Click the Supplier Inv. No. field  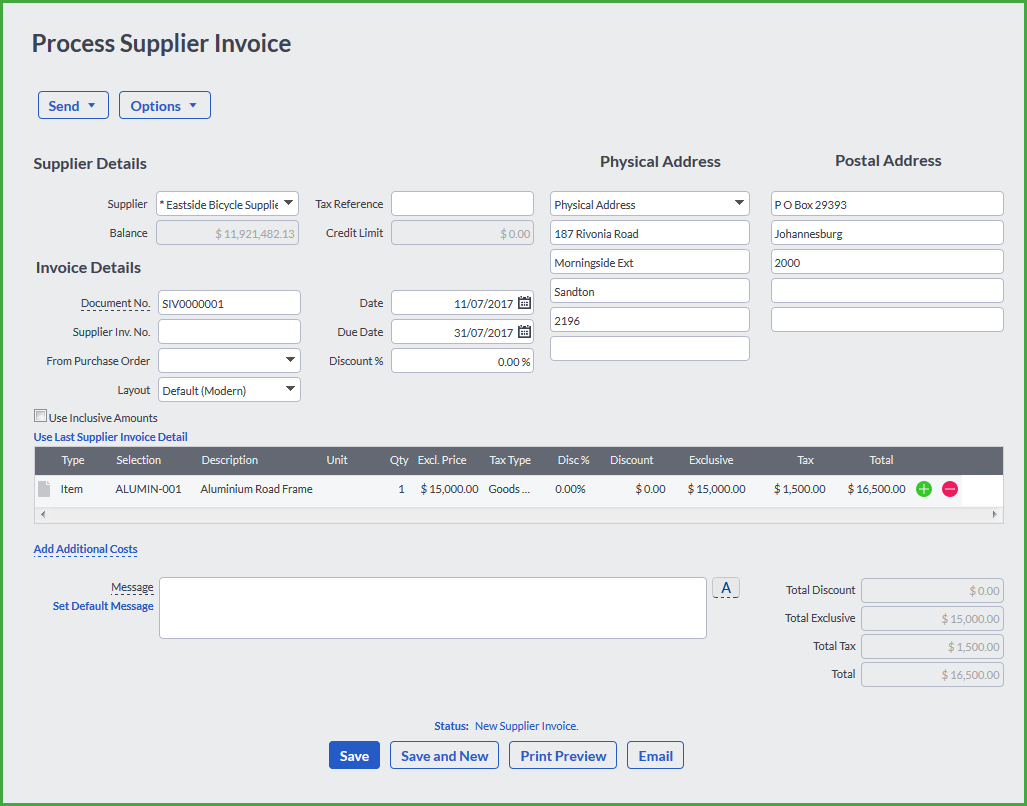point(229,332)
